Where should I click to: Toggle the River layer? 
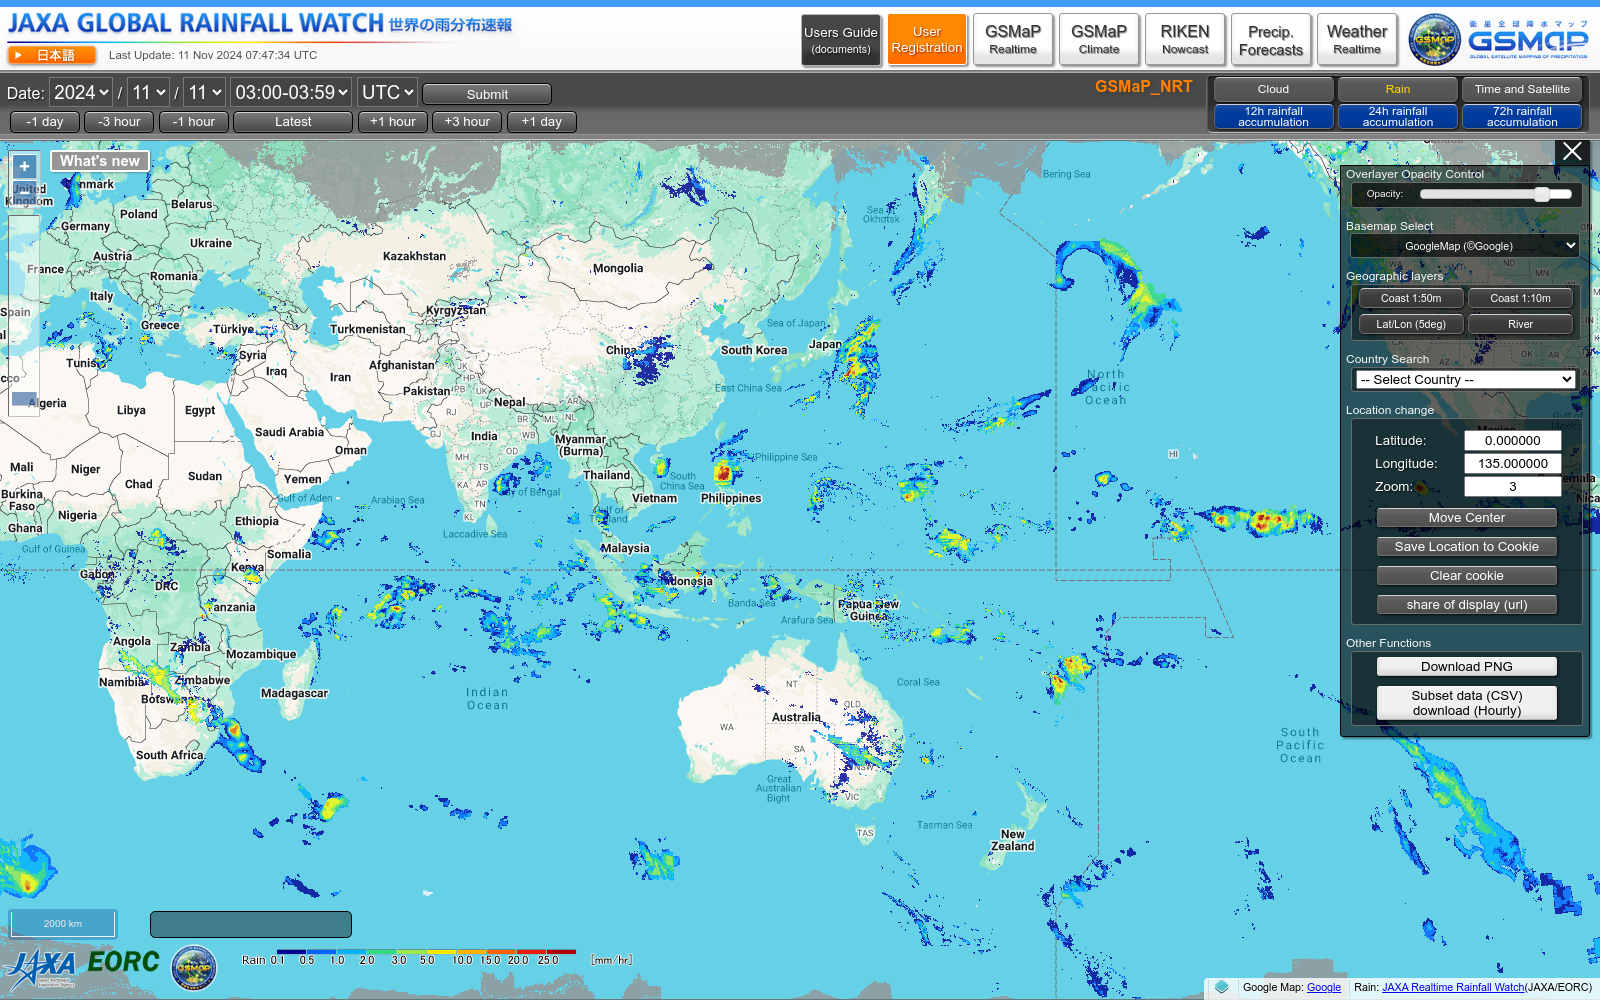(1520, 324)
